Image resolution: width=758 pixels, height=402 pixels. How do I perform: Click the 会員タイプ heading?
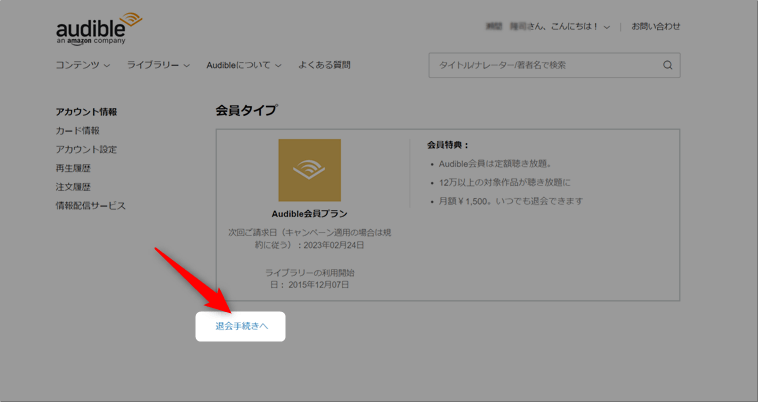246,111
